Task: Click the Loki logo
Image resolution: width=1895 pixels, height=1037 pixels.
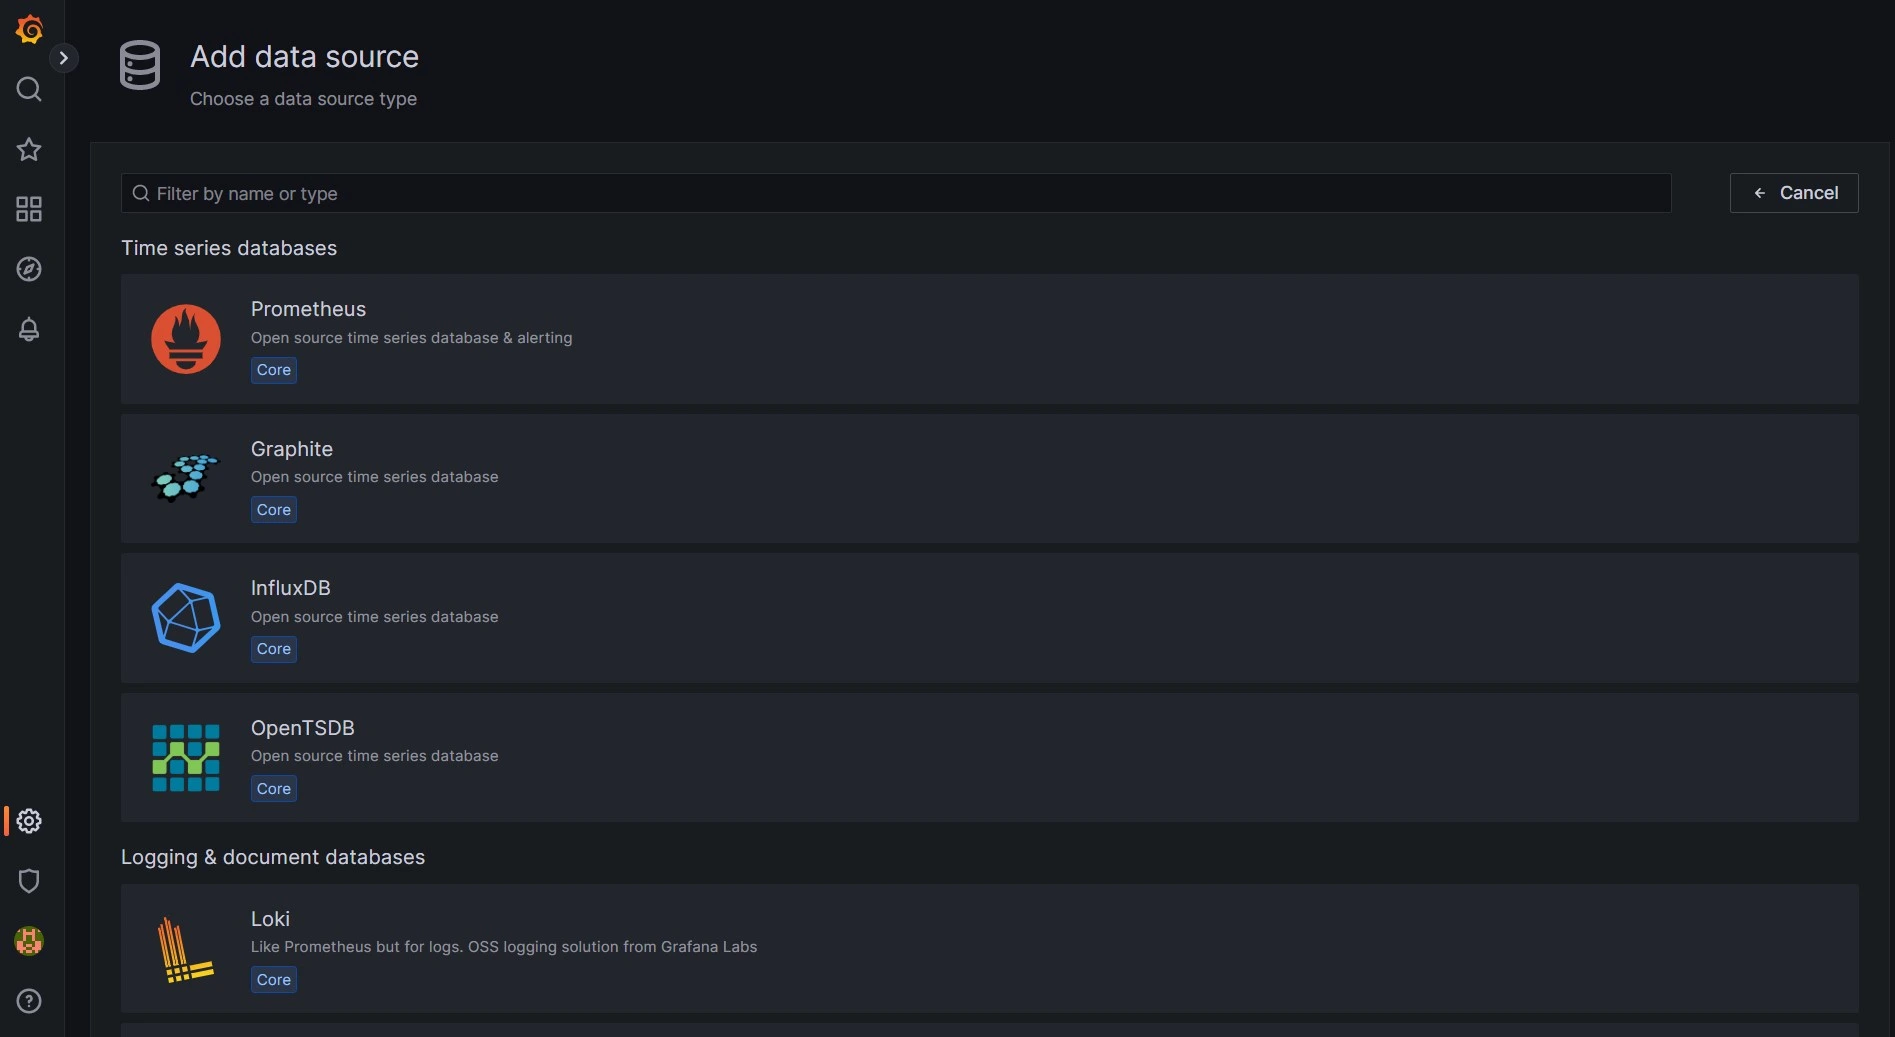Action: (184, 948)
